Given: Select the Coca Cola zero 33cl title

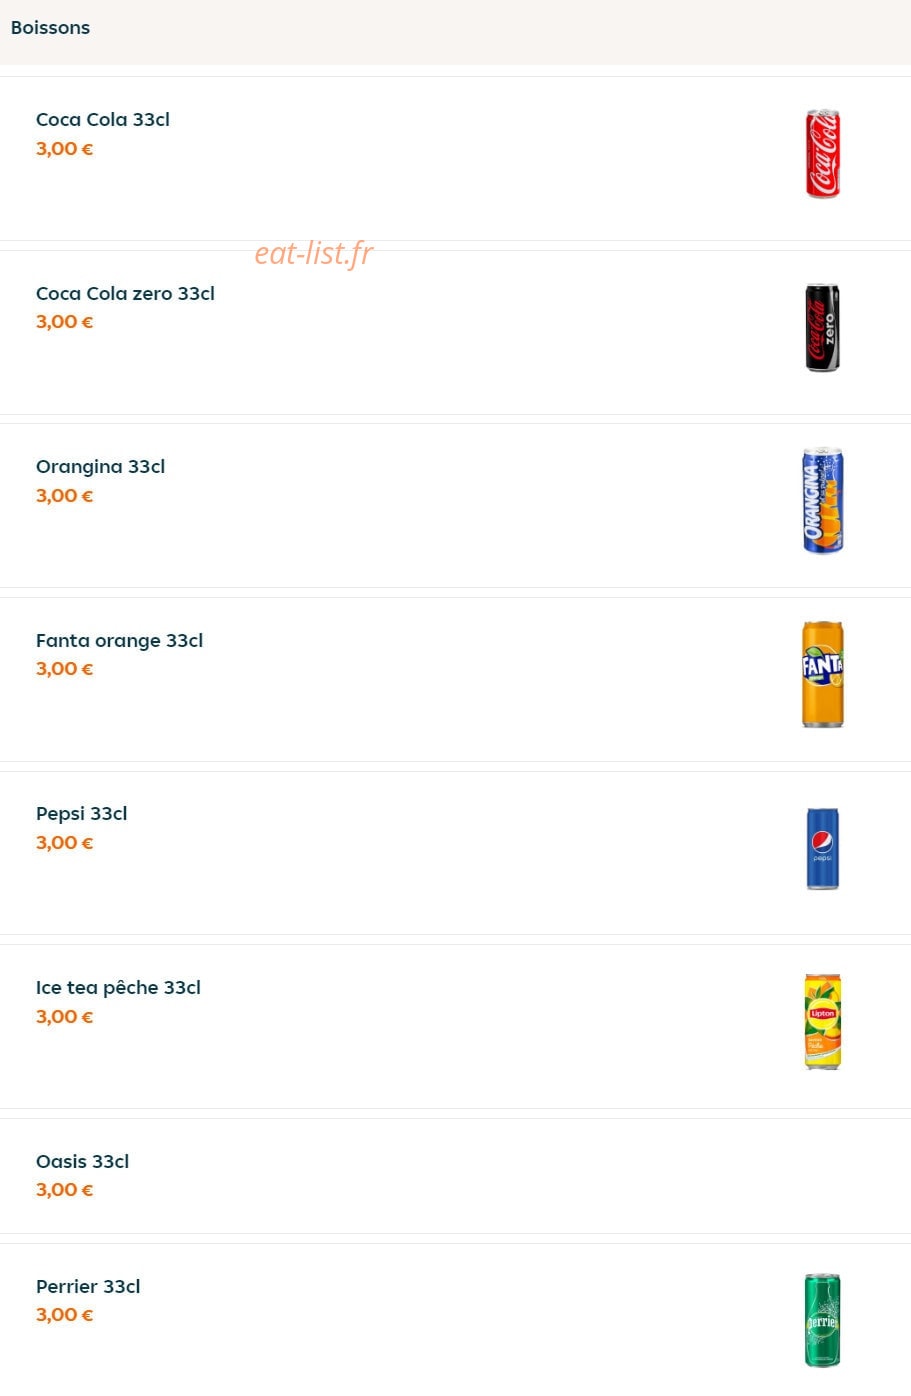Looking at the screenshot, I should click(125, 293).
